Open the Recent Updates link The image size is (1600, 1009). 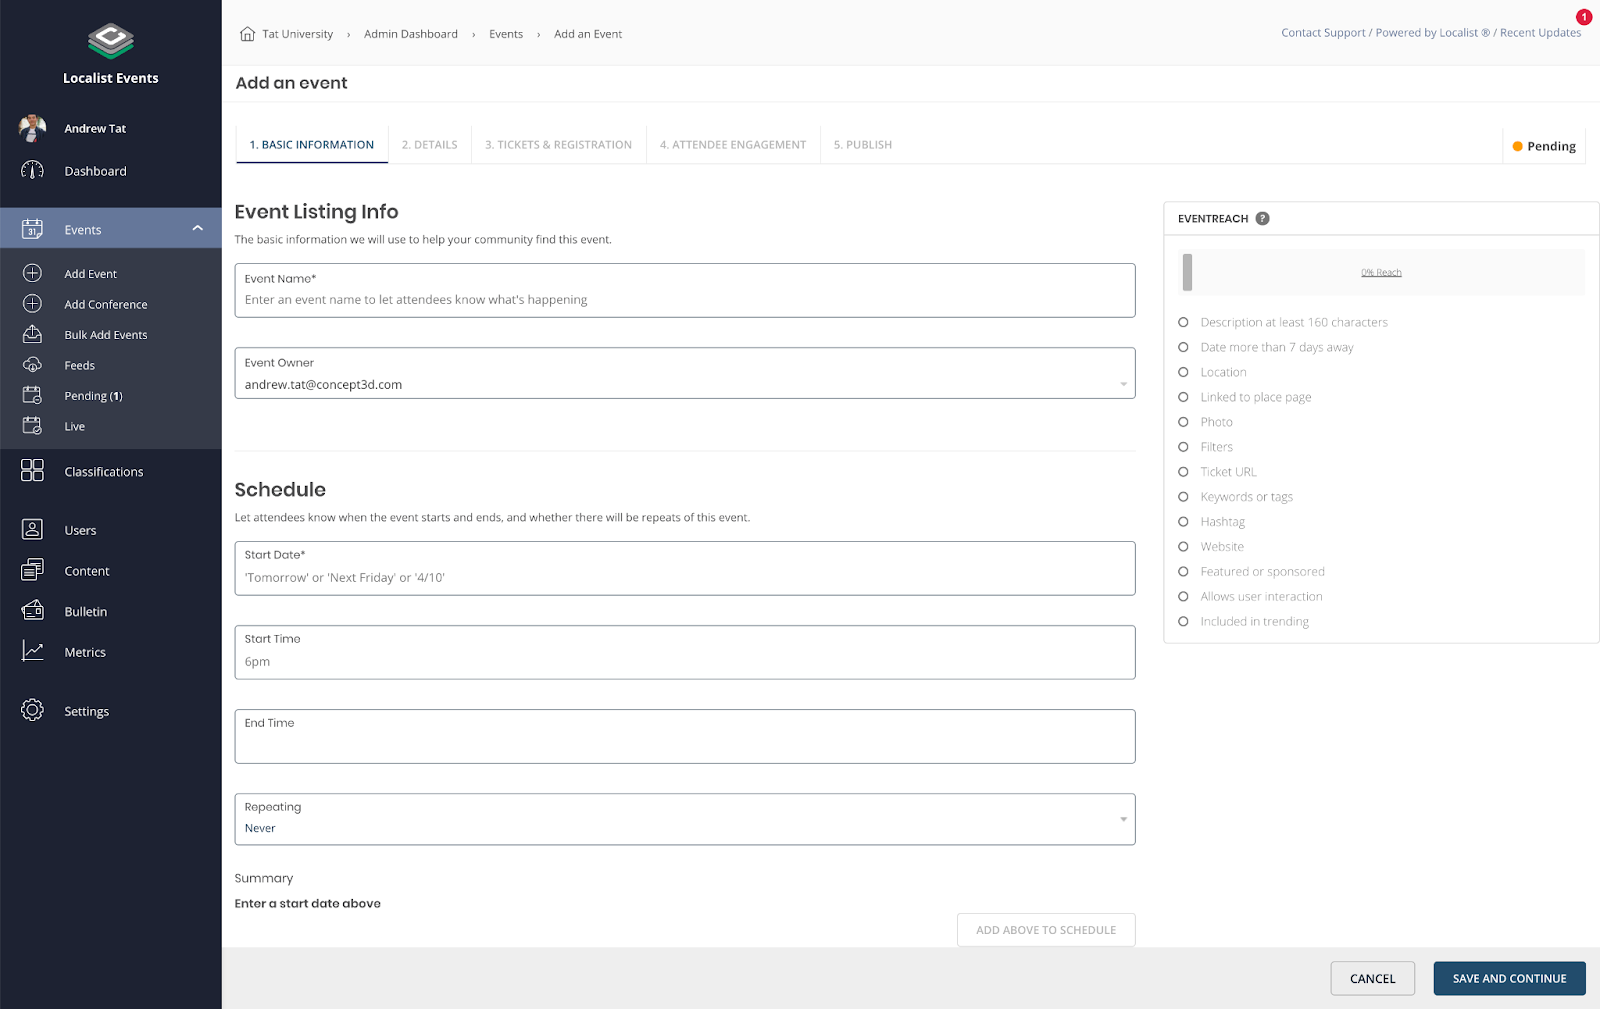(1540, 33)
